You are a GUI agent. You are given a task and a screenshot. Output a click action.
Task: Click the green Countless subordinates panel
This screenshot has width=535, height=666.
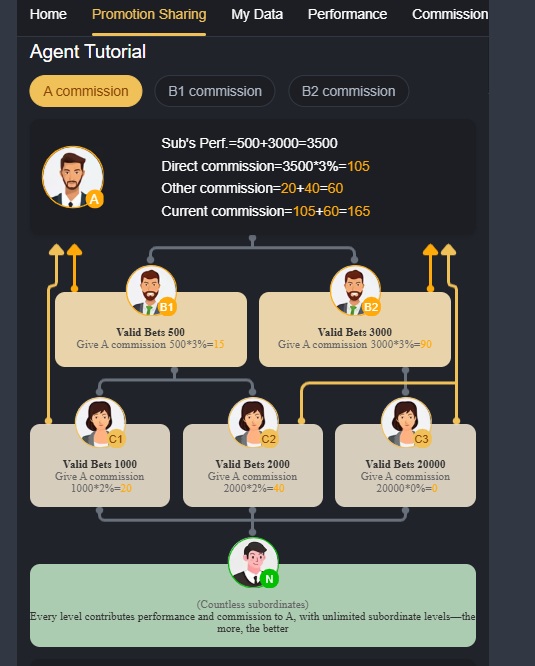pos(253,605)
